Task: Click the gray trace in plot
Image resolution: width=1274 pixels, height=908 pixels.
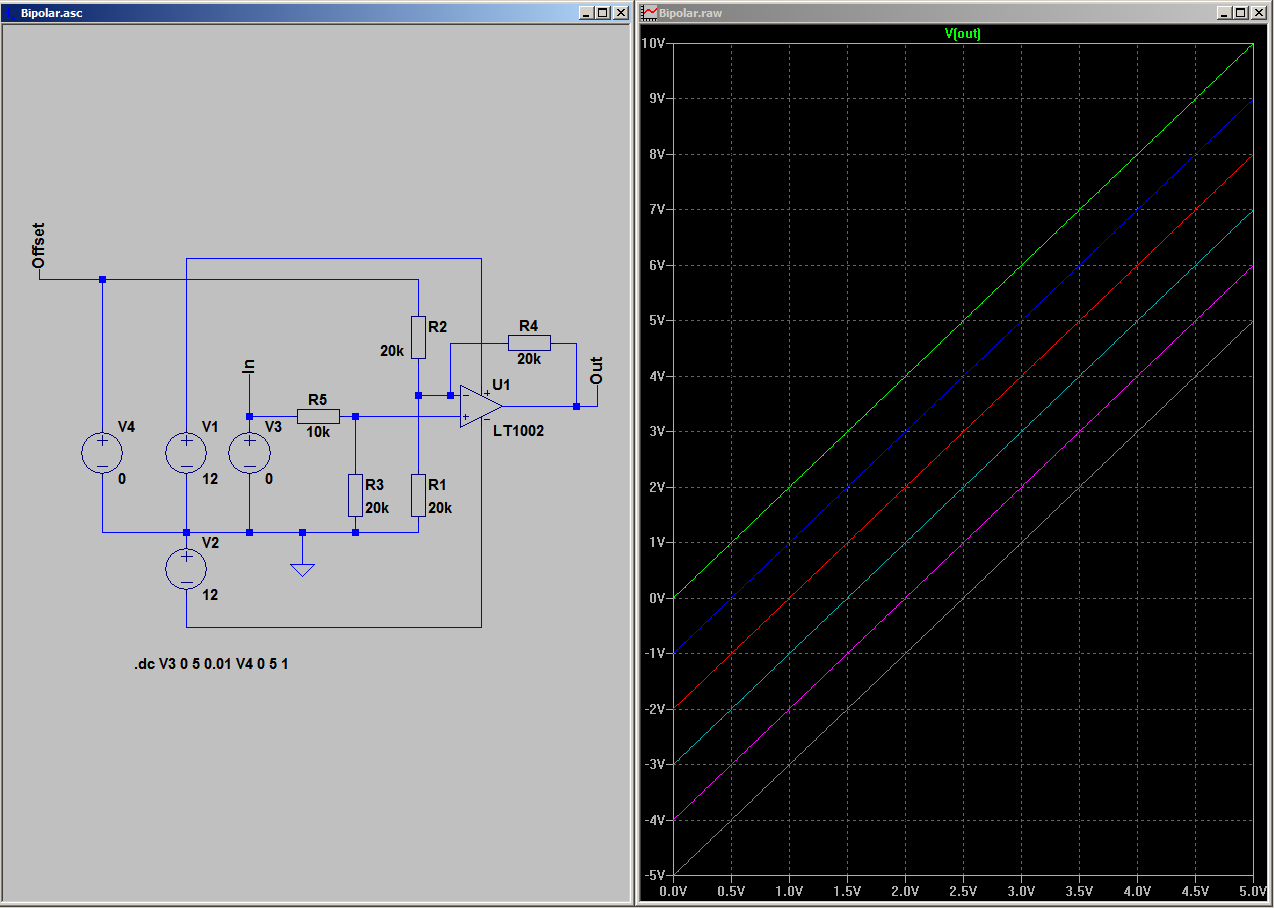Action: [963, 598]
